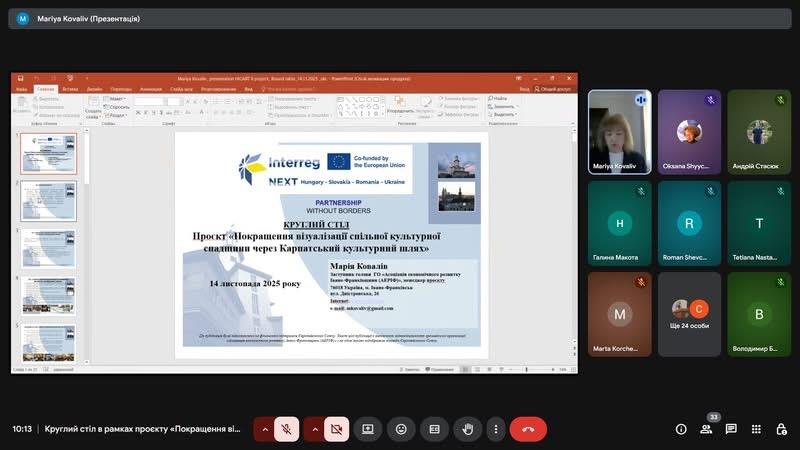Click Сбросить slide reset button

click(x=117, y=107)
